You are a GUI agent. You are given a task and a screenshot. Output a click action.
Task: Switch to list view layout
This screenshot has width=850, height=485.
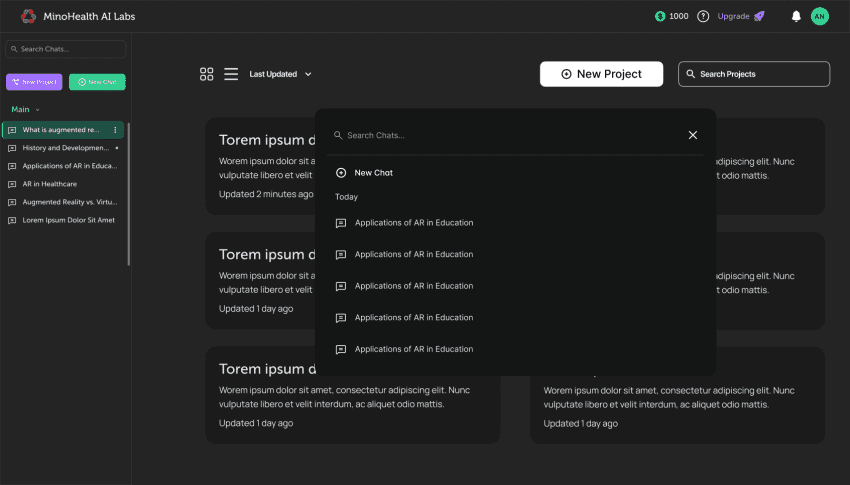(x=231, y=74)
